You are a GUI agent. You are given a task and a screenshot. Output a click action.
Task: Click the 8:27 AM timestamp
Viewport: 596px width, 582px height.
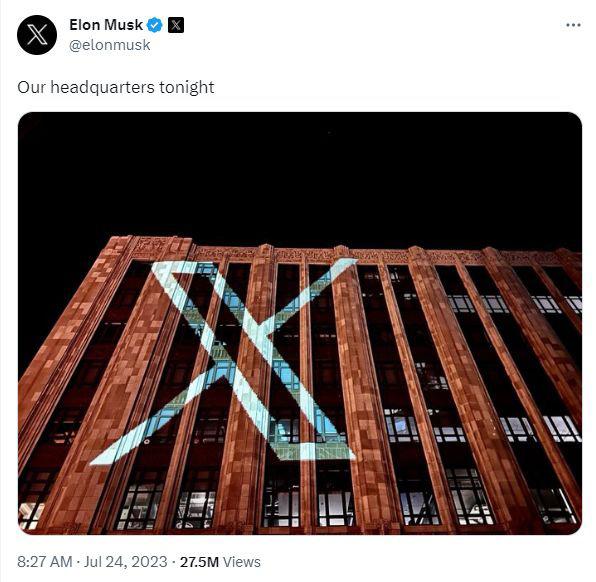44,561
